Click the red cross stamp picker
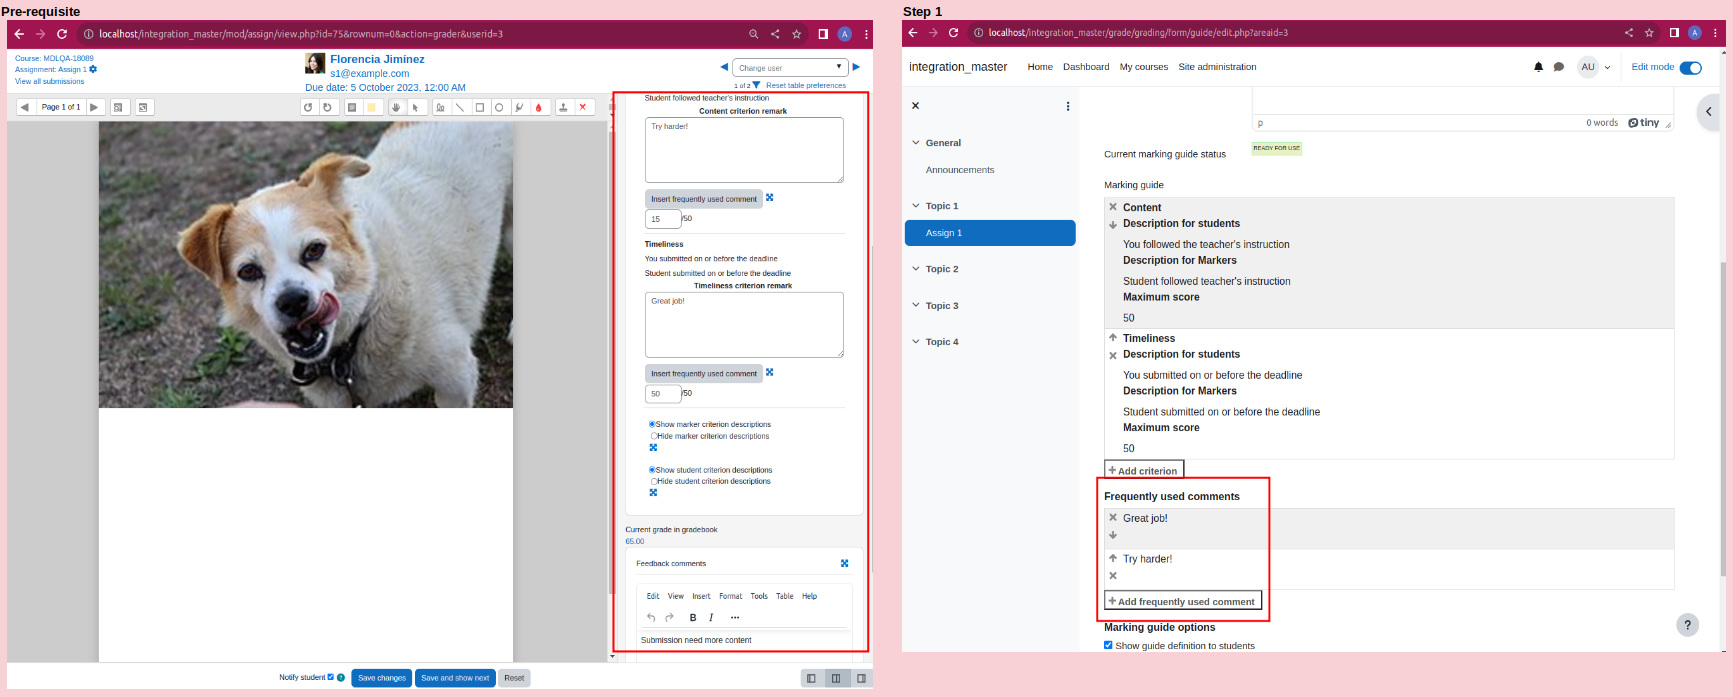This screenshot has width=1733, height=697. pos(583,107)
